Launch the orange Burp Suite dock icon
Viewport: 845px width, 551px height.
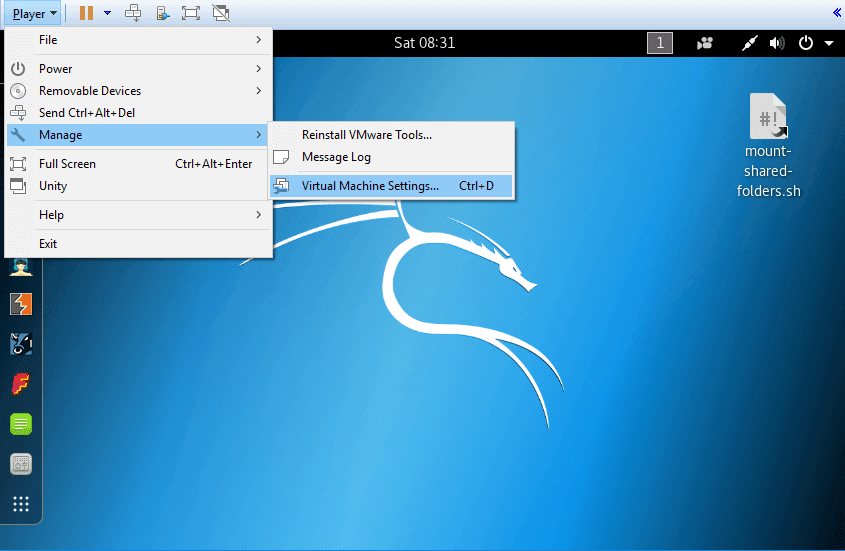[x=21, y=304]
